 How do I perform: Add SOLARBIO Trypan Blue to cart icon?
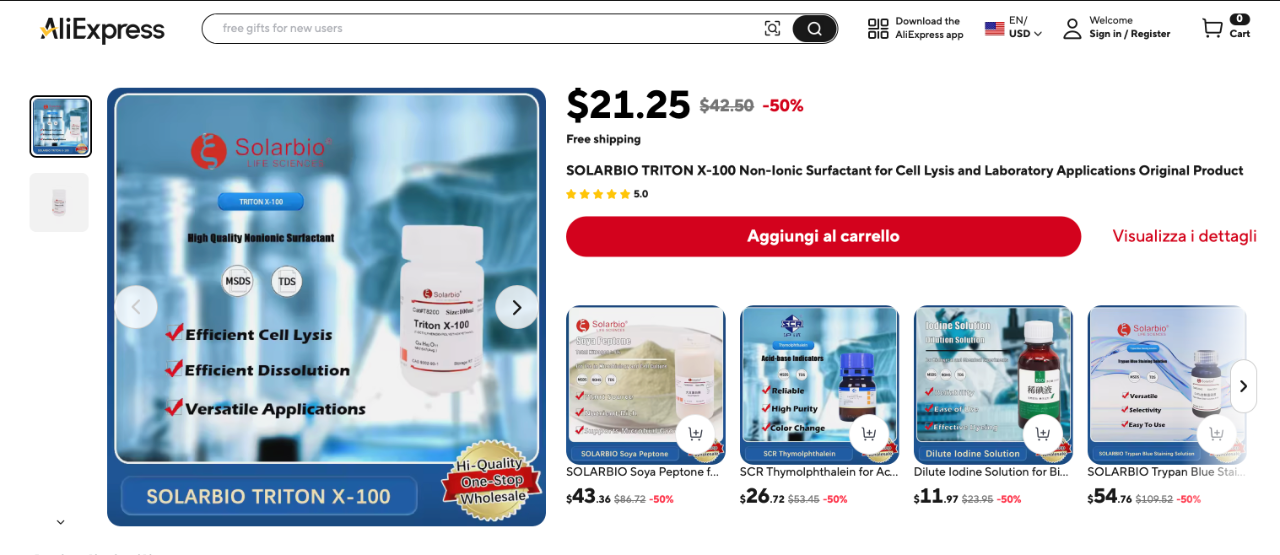(x=1216, y=434)
